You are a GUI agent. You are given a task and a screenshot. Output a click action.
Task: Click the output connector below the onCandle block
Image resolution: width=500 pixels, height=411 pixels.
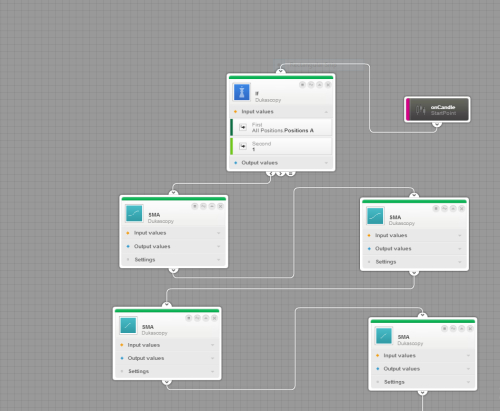click(x=437, y=124)
